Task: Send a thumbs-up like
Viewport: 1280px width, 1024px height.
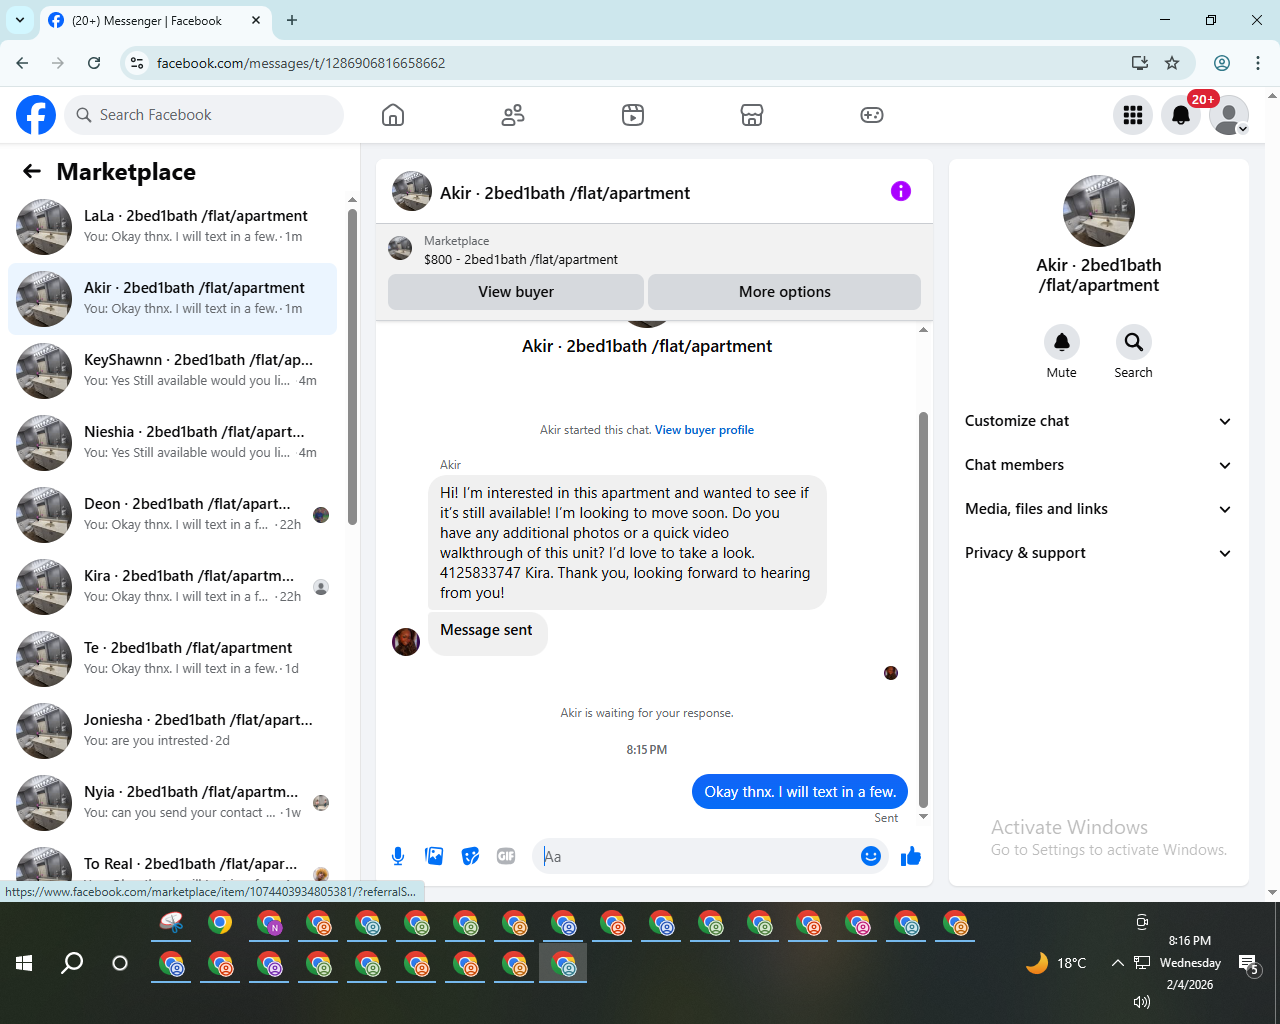Action: (x=911, y=856)
